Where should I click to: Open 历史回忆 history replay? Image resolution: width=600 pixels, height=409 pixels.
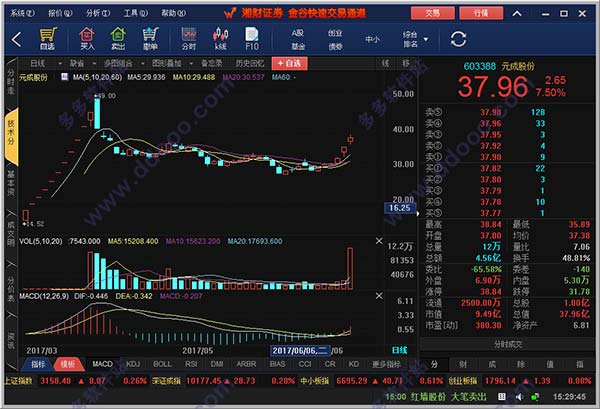[x=250, y=63]
